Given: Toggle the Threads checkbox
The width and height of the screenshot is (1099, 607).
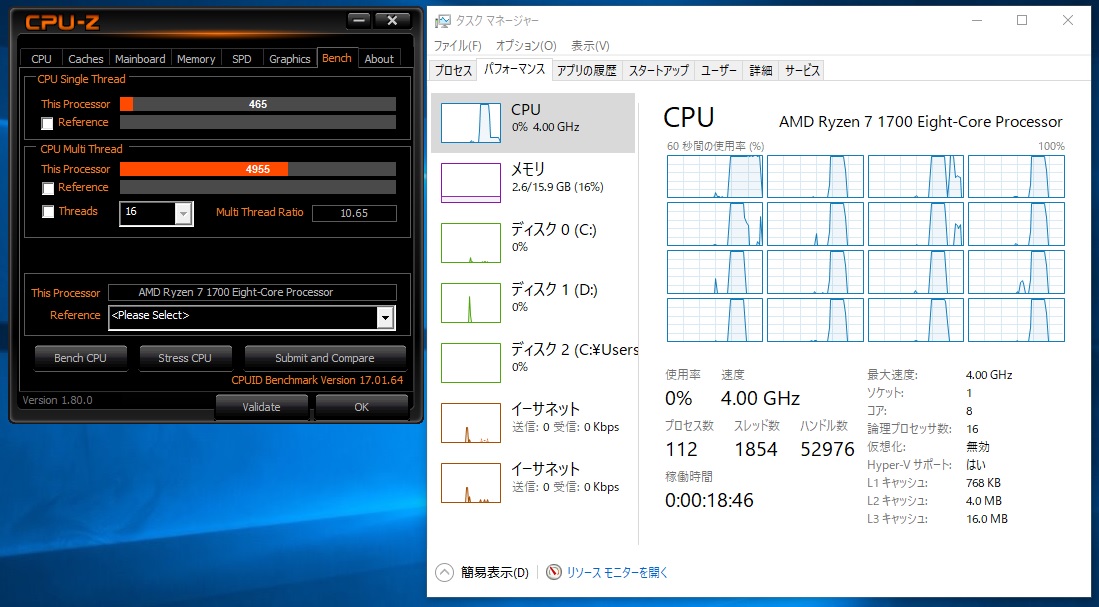Looking at the screenshot, I should [x=47, y=212].
